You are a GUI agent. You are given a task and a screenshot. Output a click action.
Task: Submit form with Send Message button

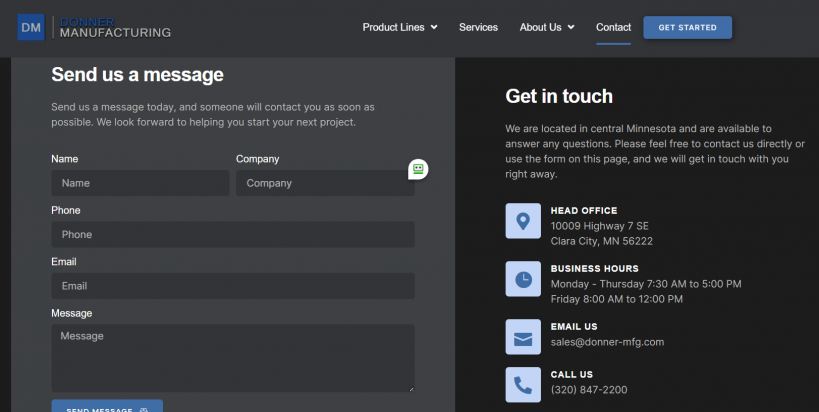click(x=107, y=407)
